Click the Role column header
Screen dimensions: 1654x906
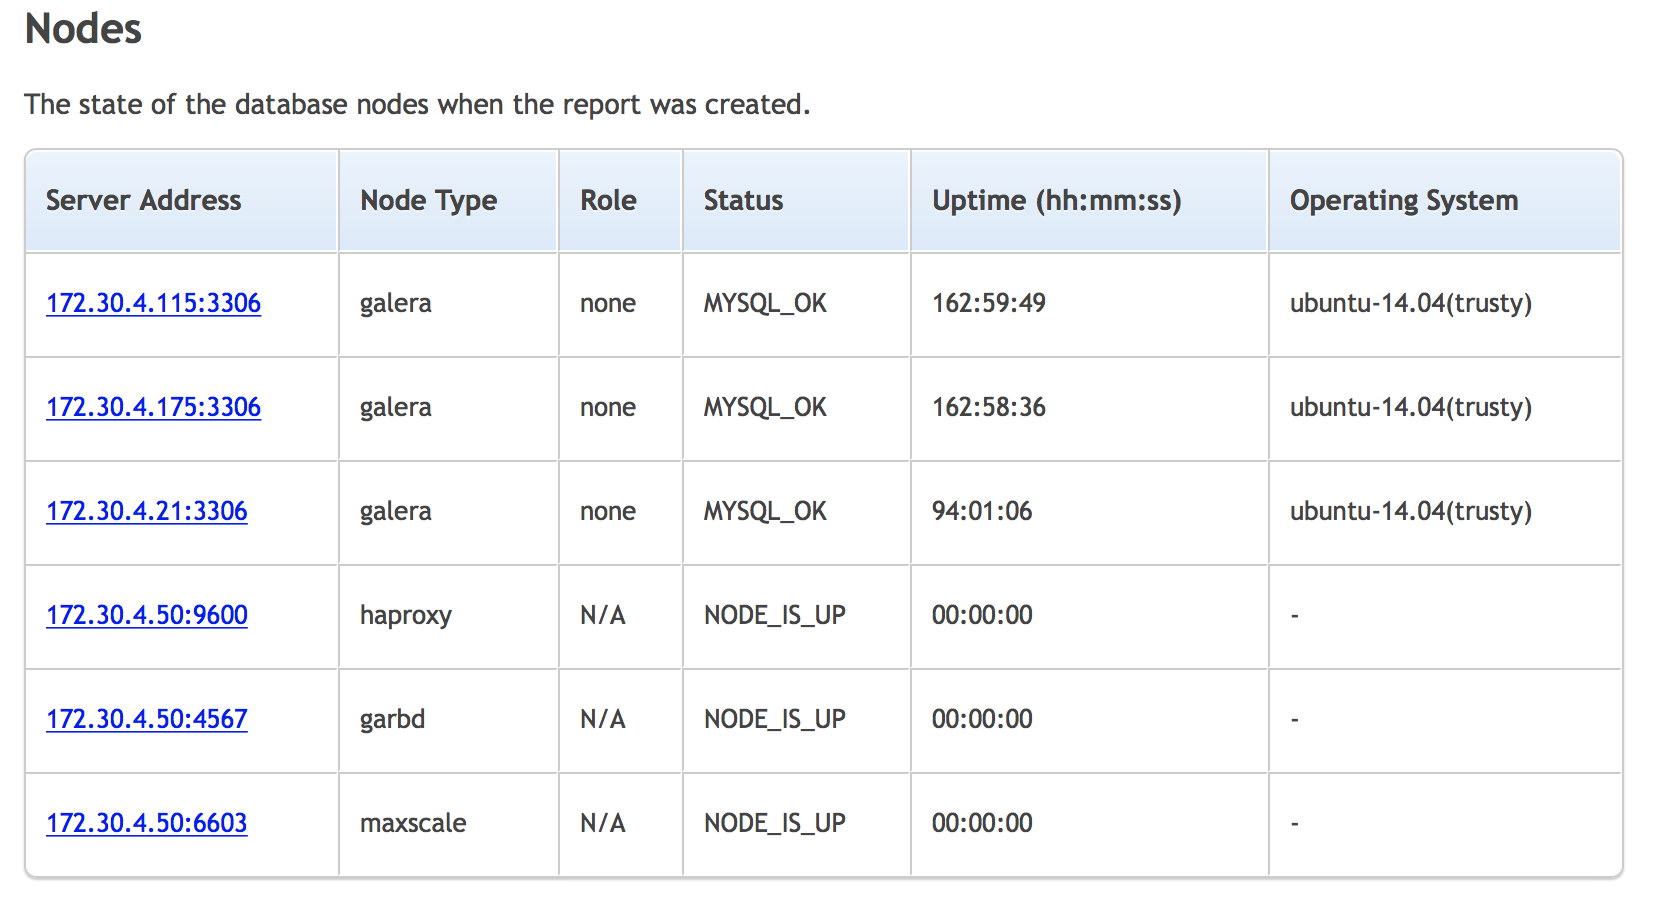[608, 200]
